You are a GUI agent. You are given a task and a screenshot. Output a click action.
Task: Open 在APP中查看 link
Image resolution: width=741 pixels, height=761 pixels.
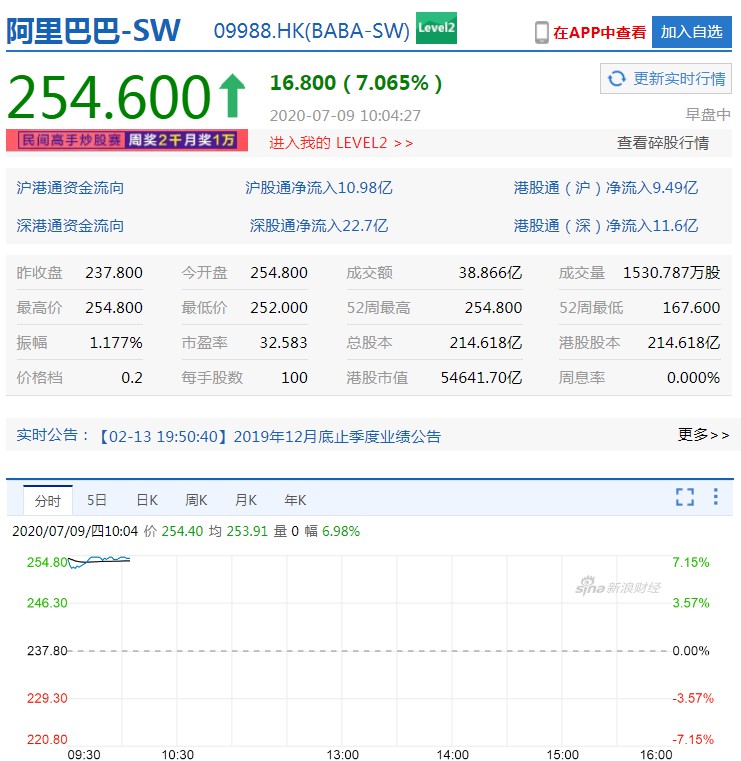599,33
